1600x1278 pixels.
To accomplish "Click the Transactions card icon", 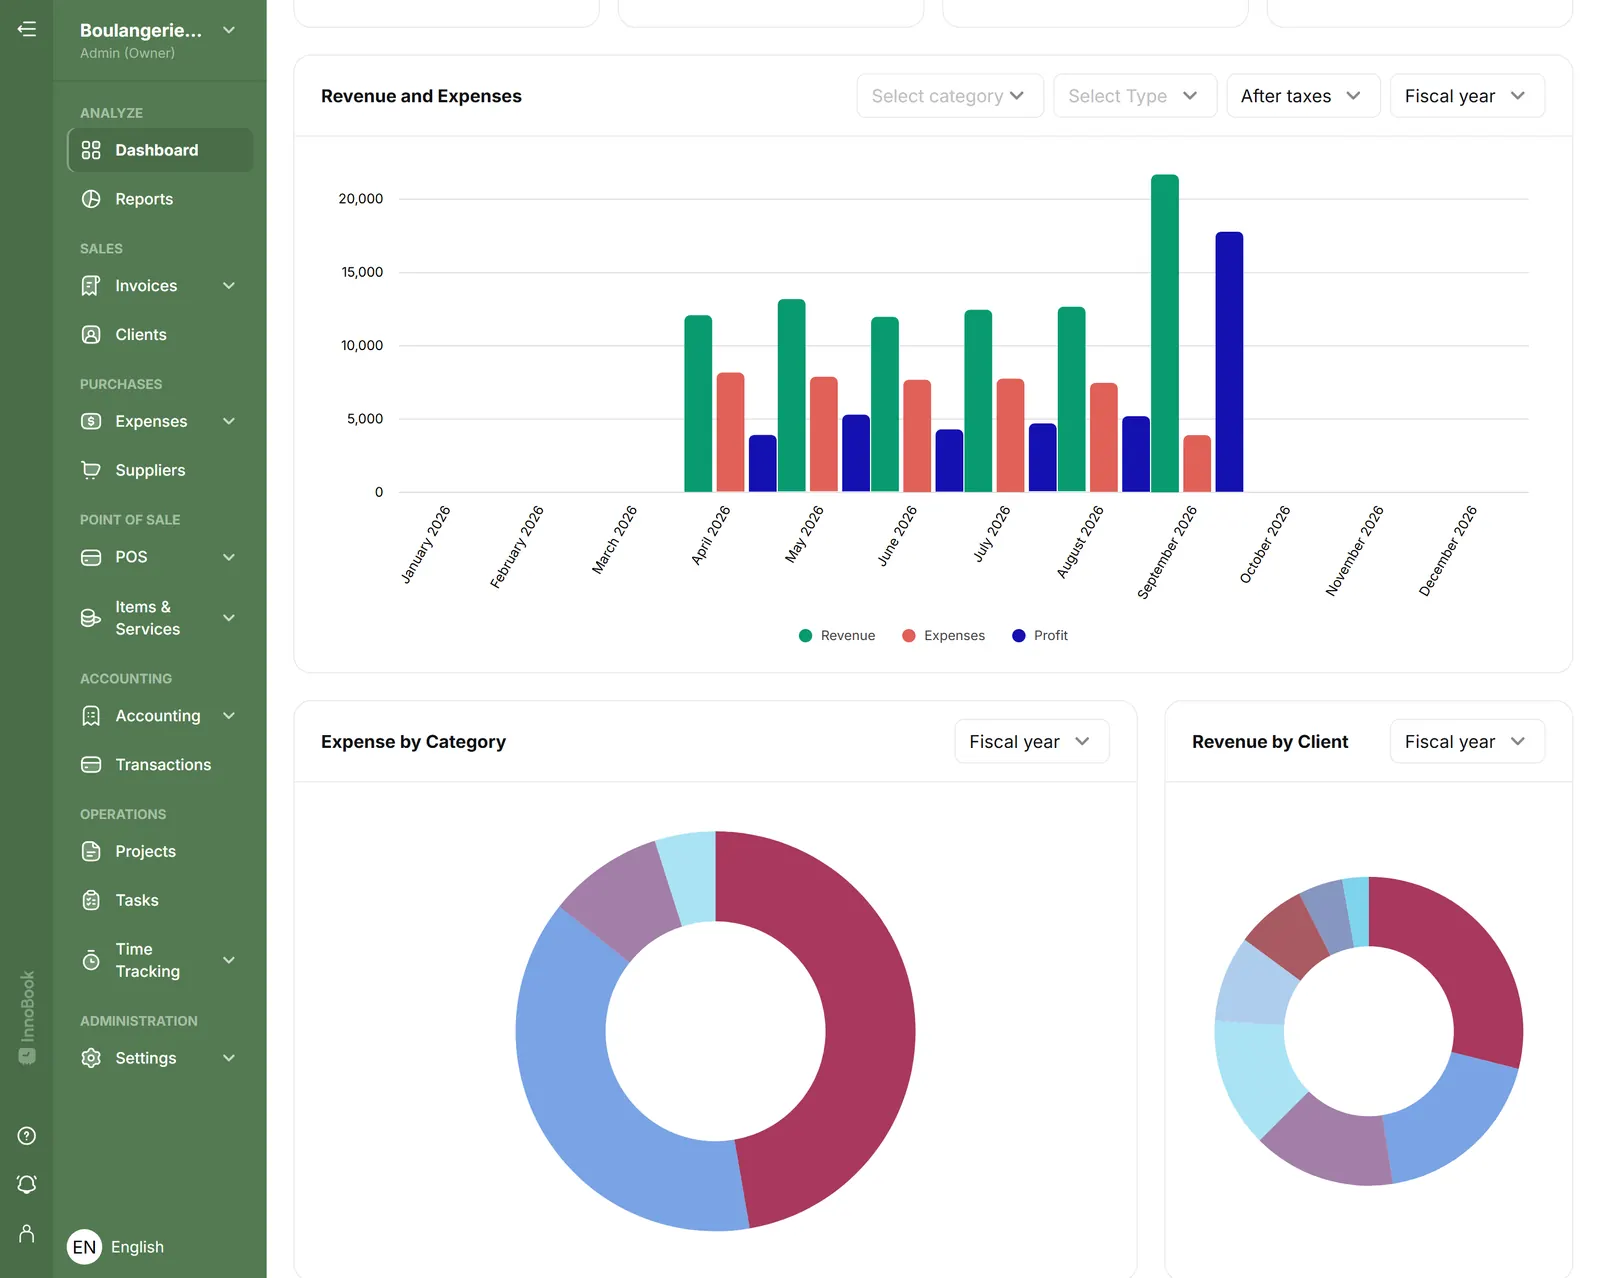I will (91, 765).
